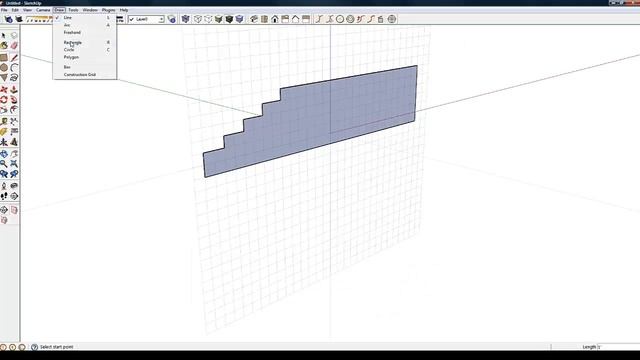Viewport: 640px width, 360px height.
Task: Set camera to Front view house icon
Action: (x=275, y=19)
